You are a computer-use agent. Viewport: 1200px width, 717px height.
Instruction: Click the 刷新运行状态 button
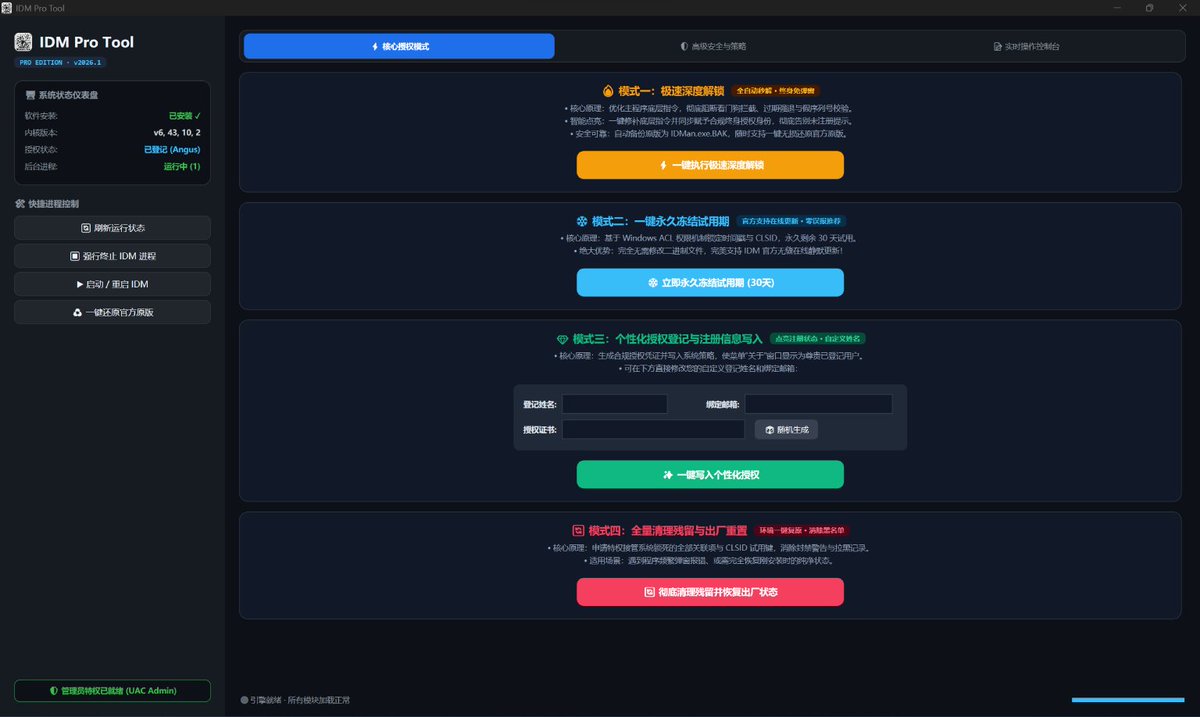pos(112,228)
